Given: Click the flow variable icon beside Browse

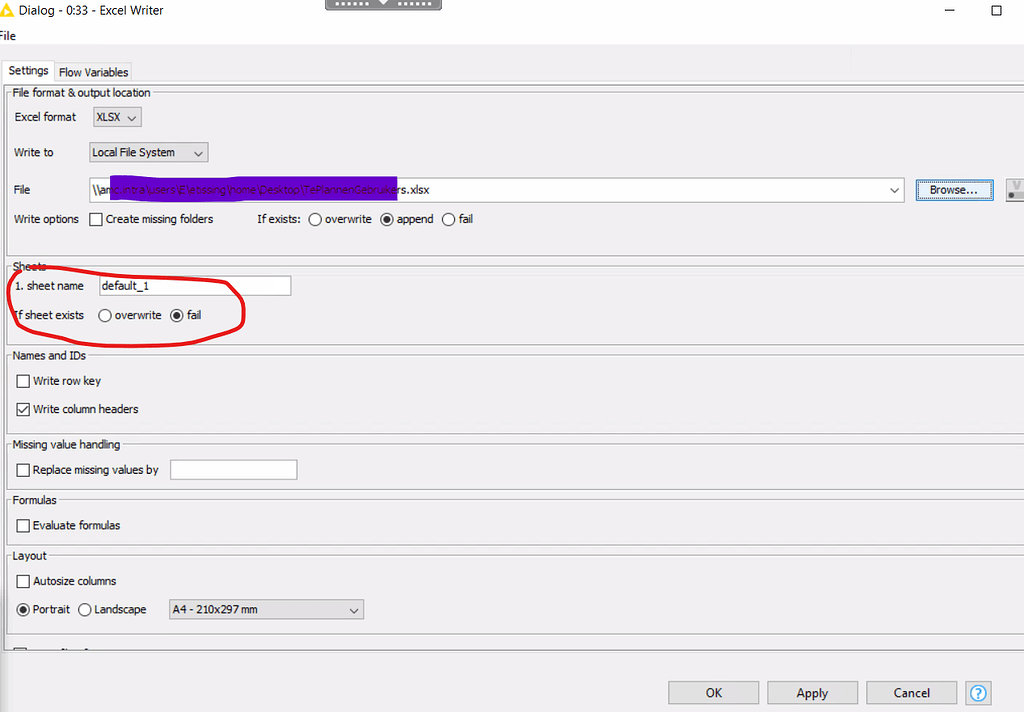Looking at the screenshot, I should coord(1016,190).
